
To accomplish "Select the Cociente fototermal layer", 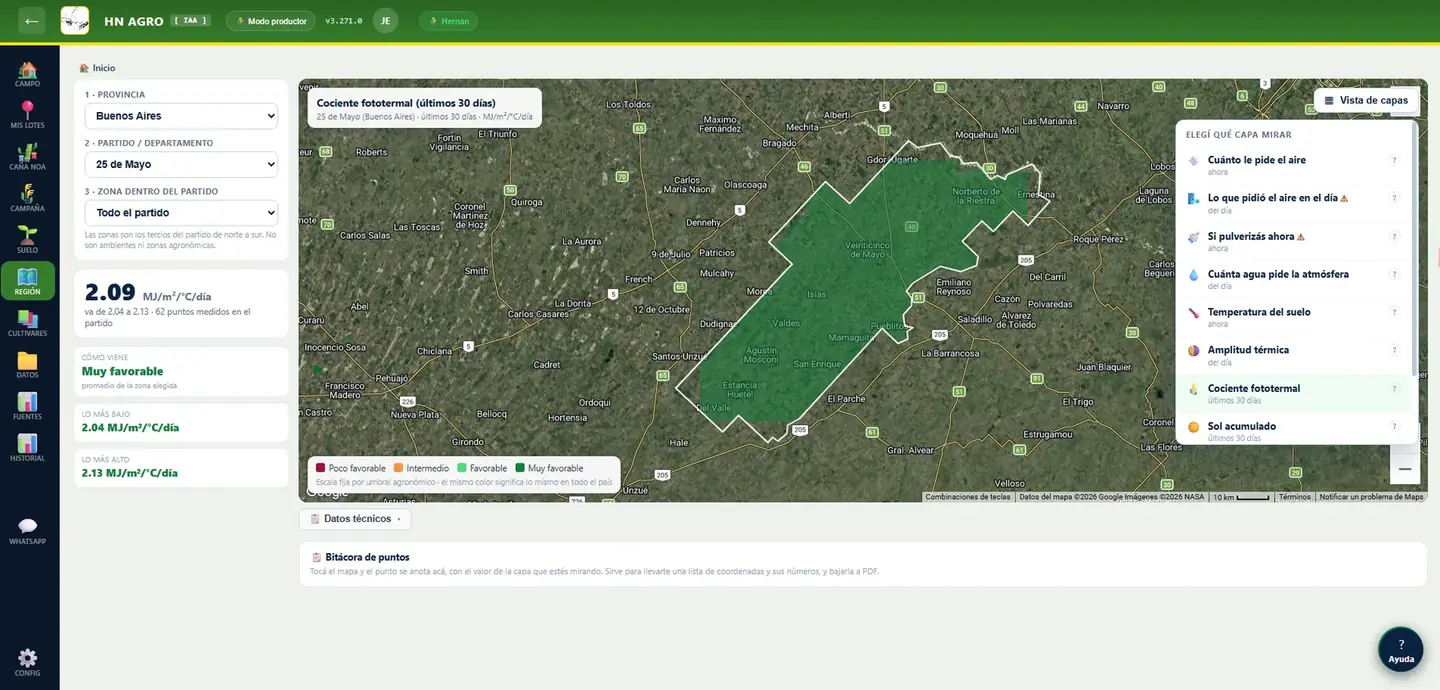I will click(1295, 393).
